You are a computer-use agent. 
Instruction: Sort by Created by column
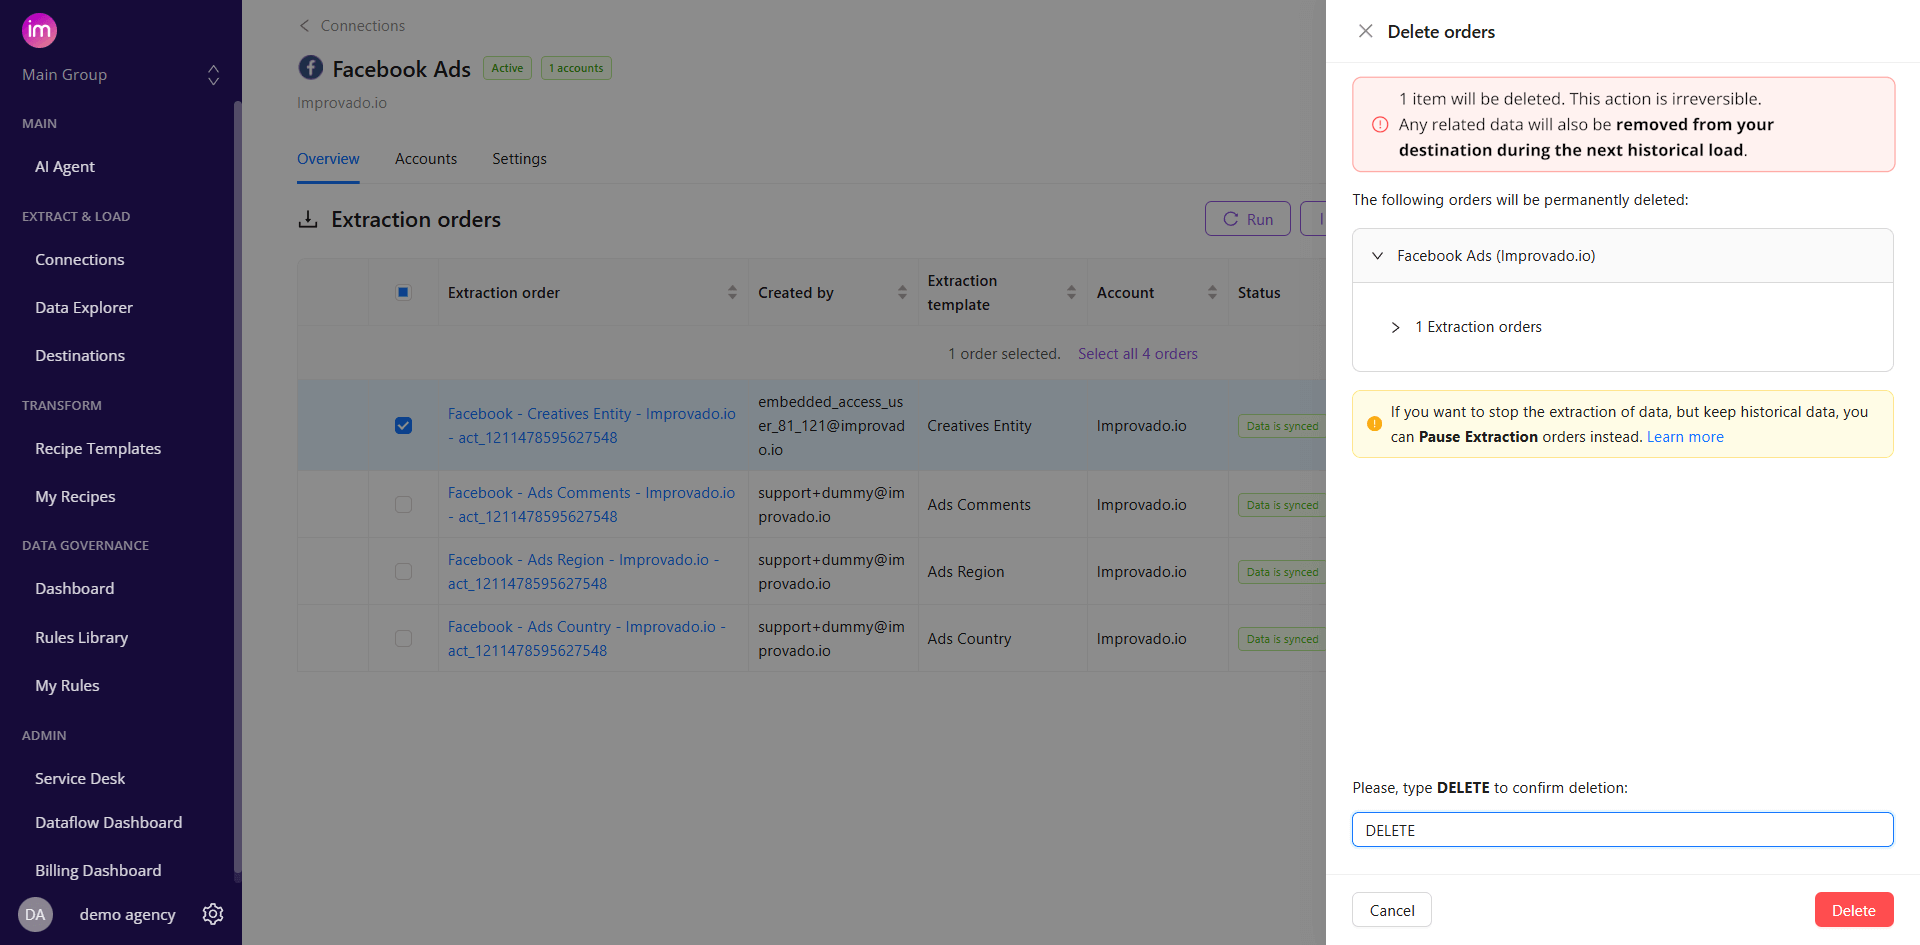(x=902, y=292)
